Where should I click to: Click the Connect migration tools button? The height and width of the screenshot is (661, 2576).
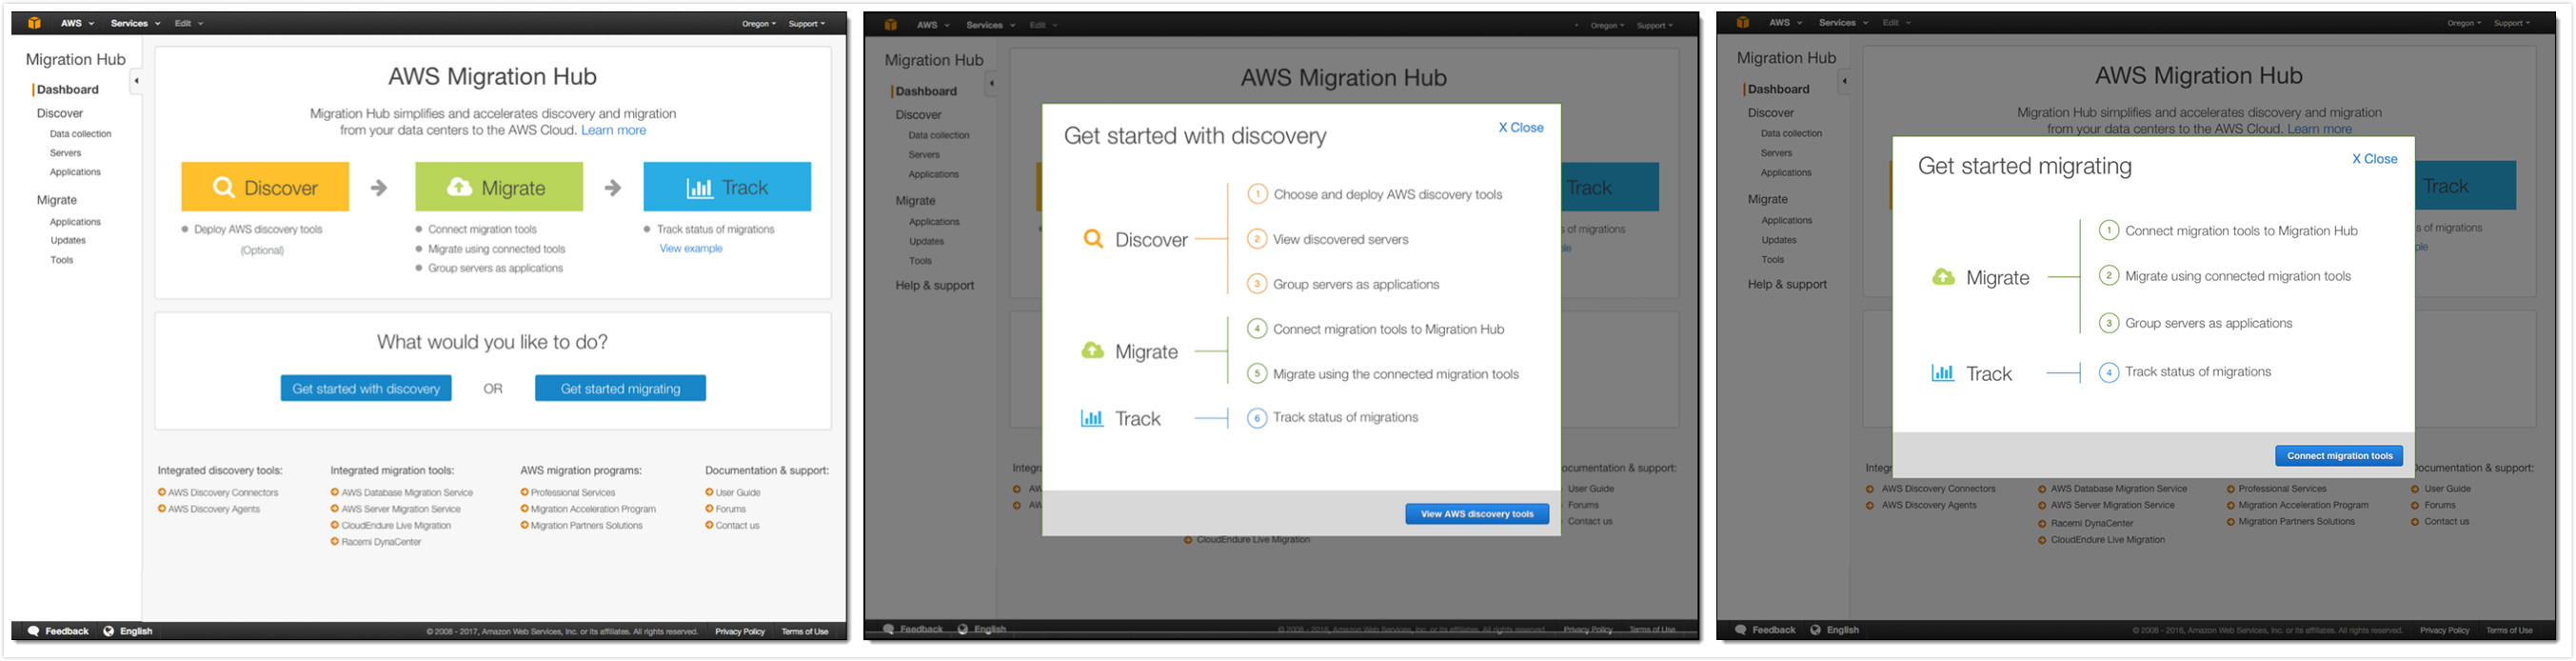tap(2338, 456)
